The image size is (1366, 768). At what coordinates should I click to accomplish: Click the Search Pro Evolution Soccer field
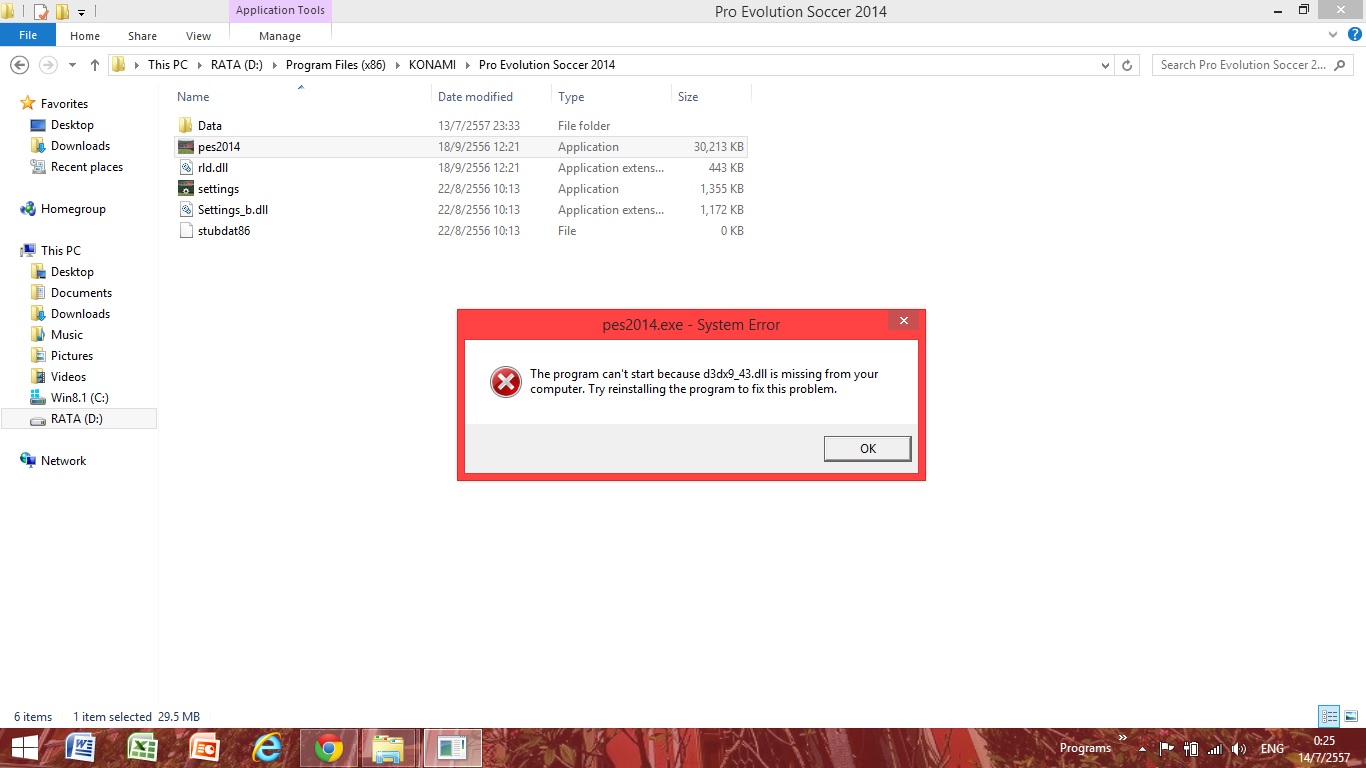(1253, 65)
